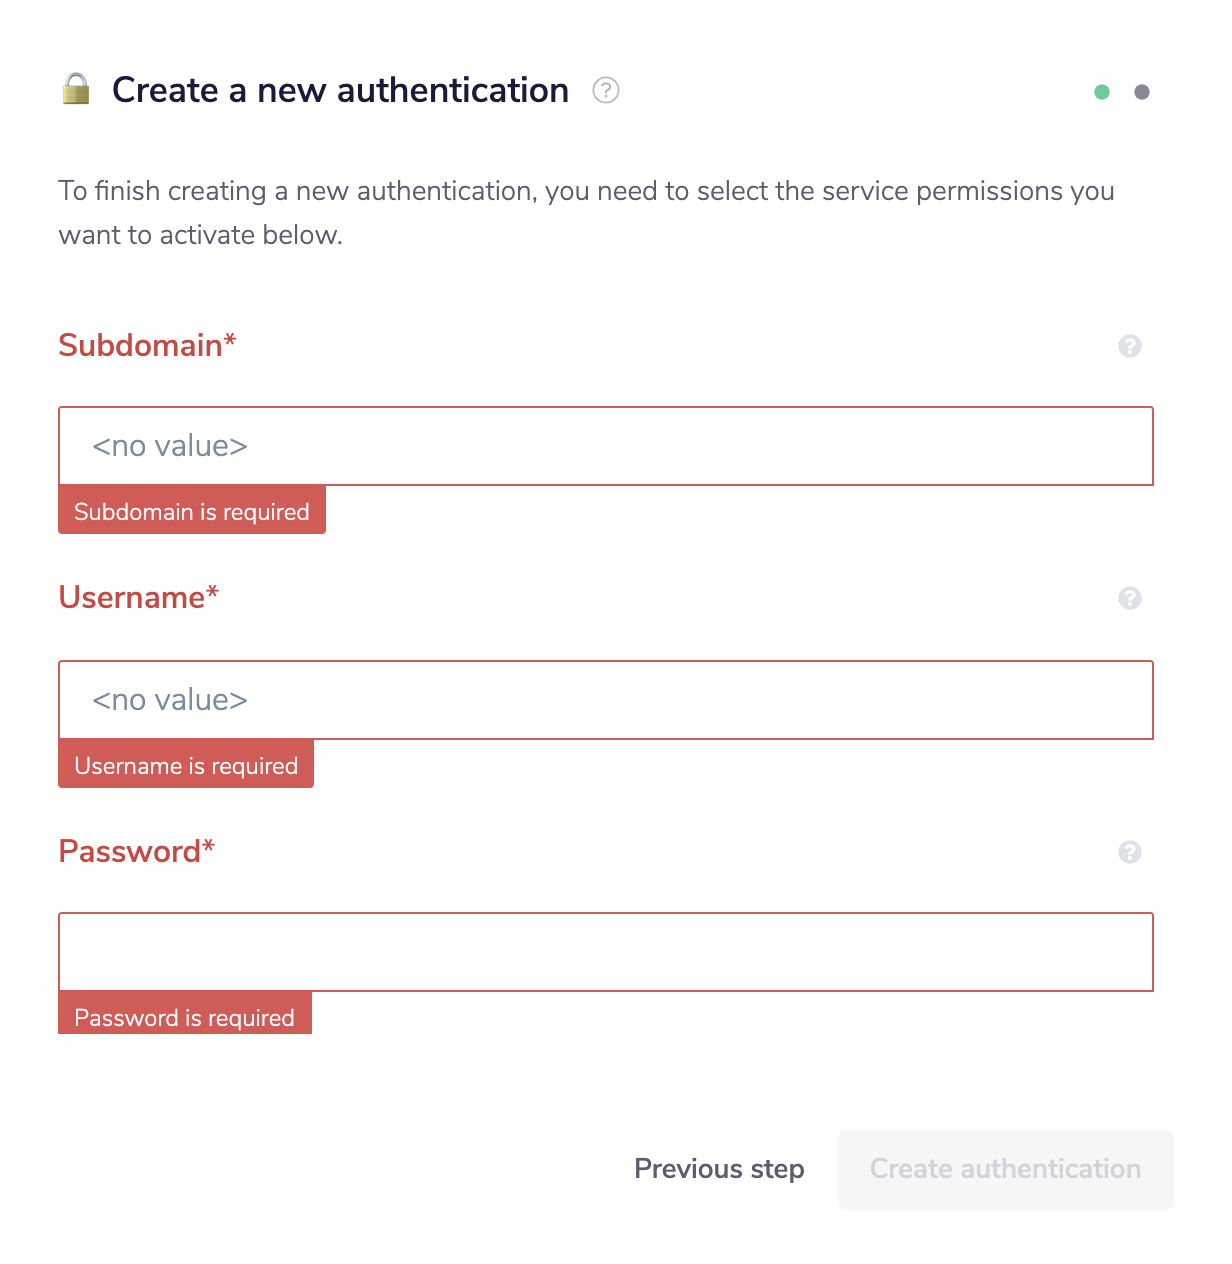Click the gray second-step indicator dot
1232x1264 pixels.
click(x=1142, y=92)
